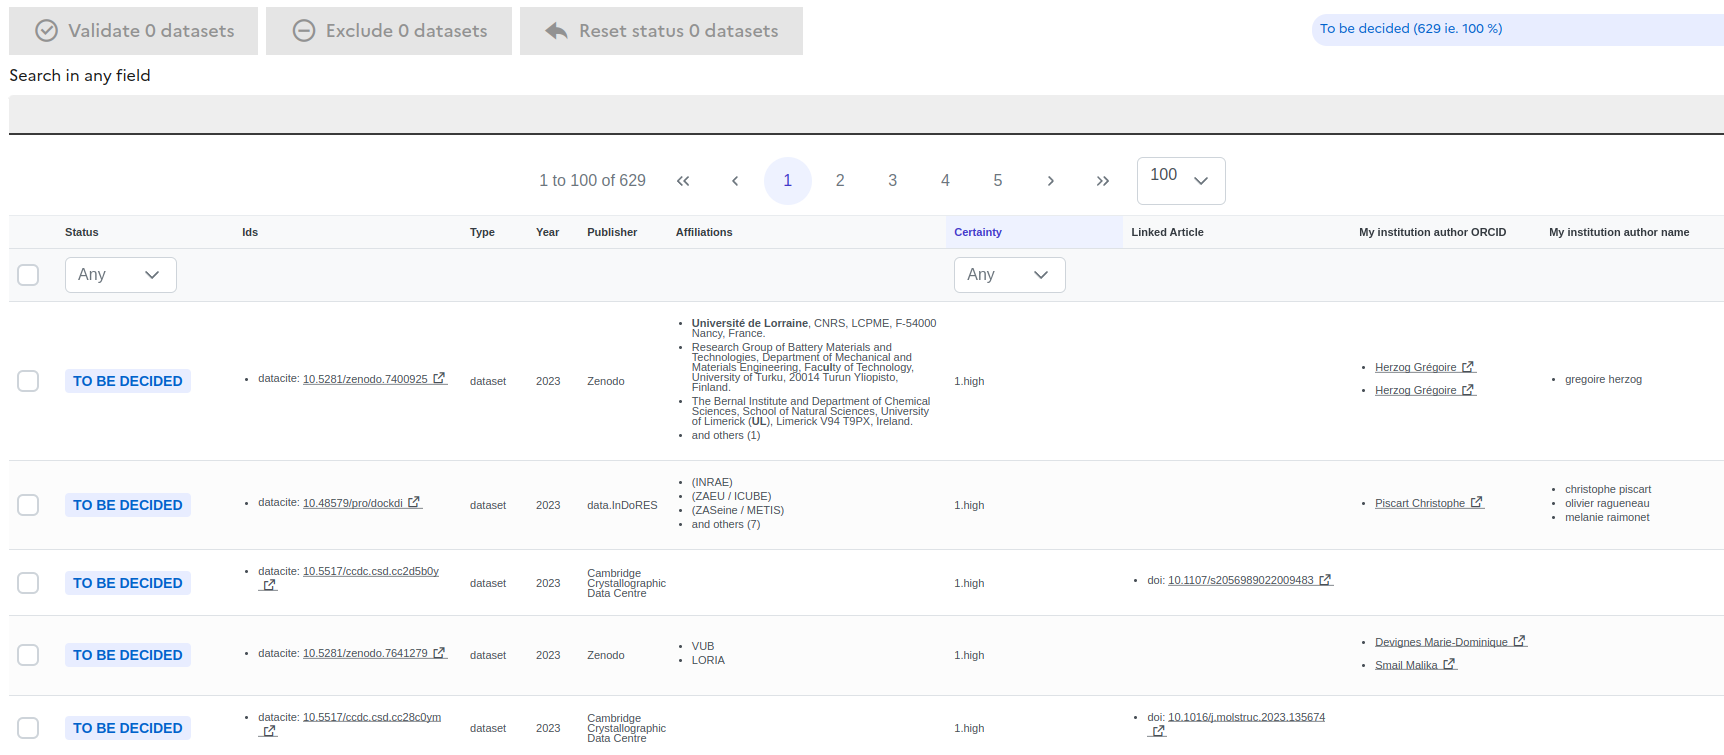Switch to page 3 of results

[x=892, y=181]
